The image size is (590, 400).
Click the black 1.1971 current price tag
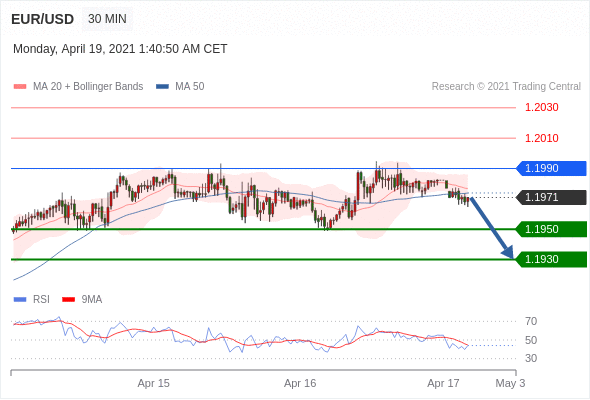(x=551, y=197)
